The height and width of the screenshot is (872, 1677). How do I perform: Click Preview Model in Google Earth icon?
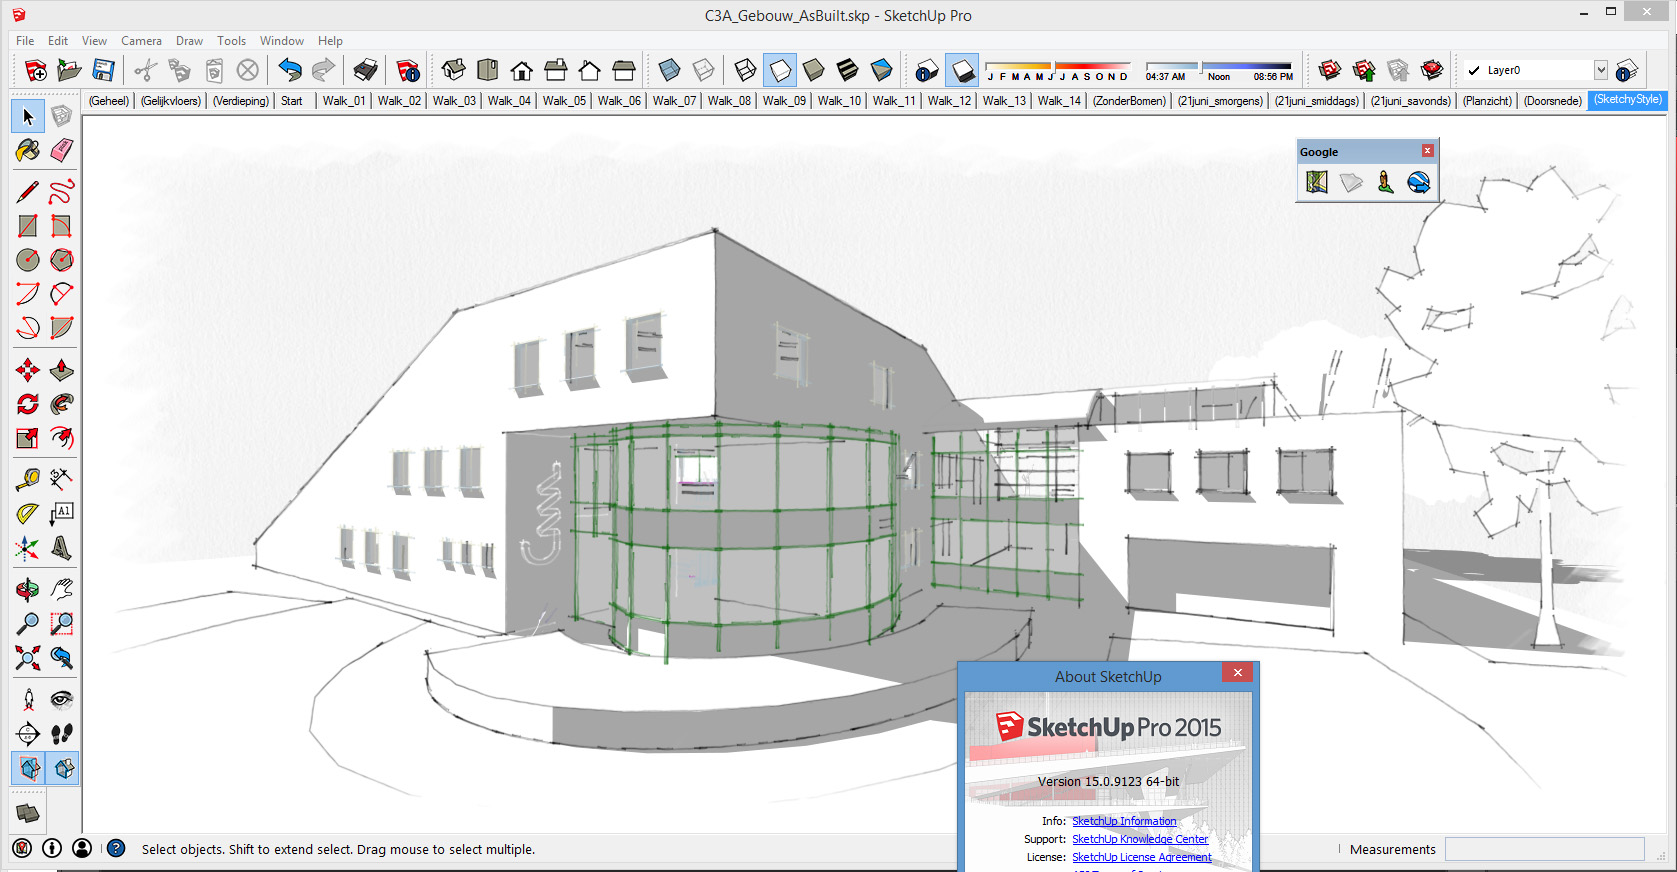pos(1419,182)
